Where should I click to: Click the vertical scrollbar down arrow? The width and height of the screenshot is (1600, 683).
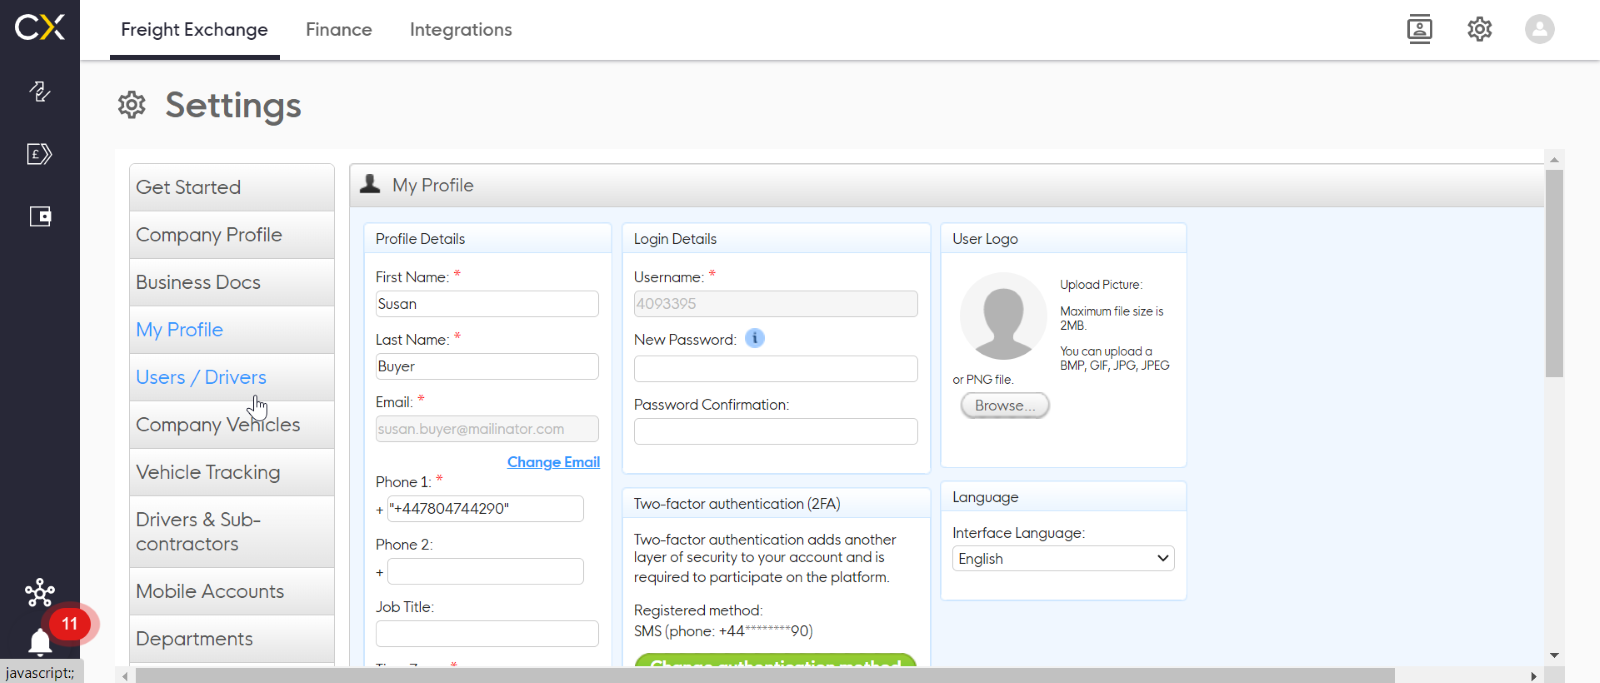1554,655
